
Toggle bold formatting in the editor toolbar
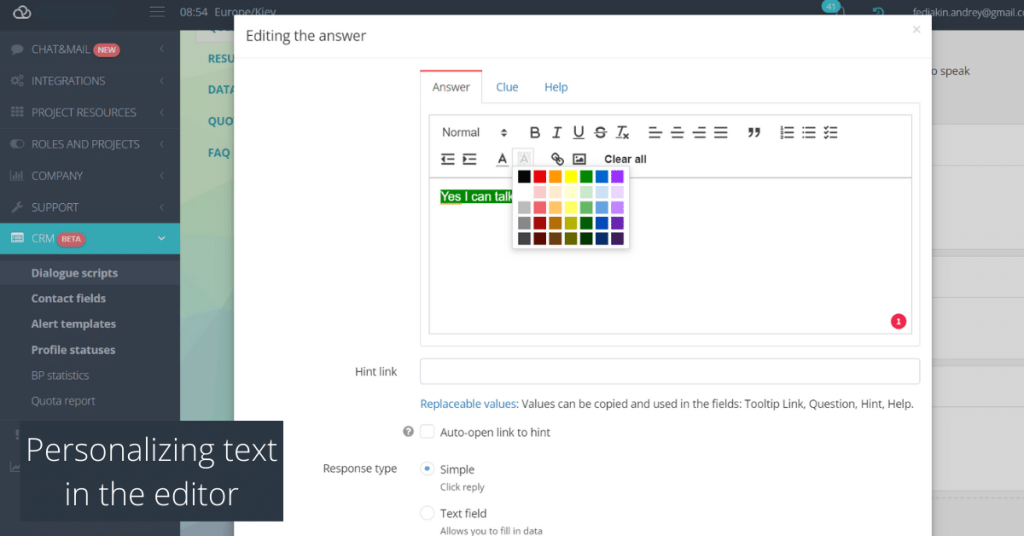point(534,133)
